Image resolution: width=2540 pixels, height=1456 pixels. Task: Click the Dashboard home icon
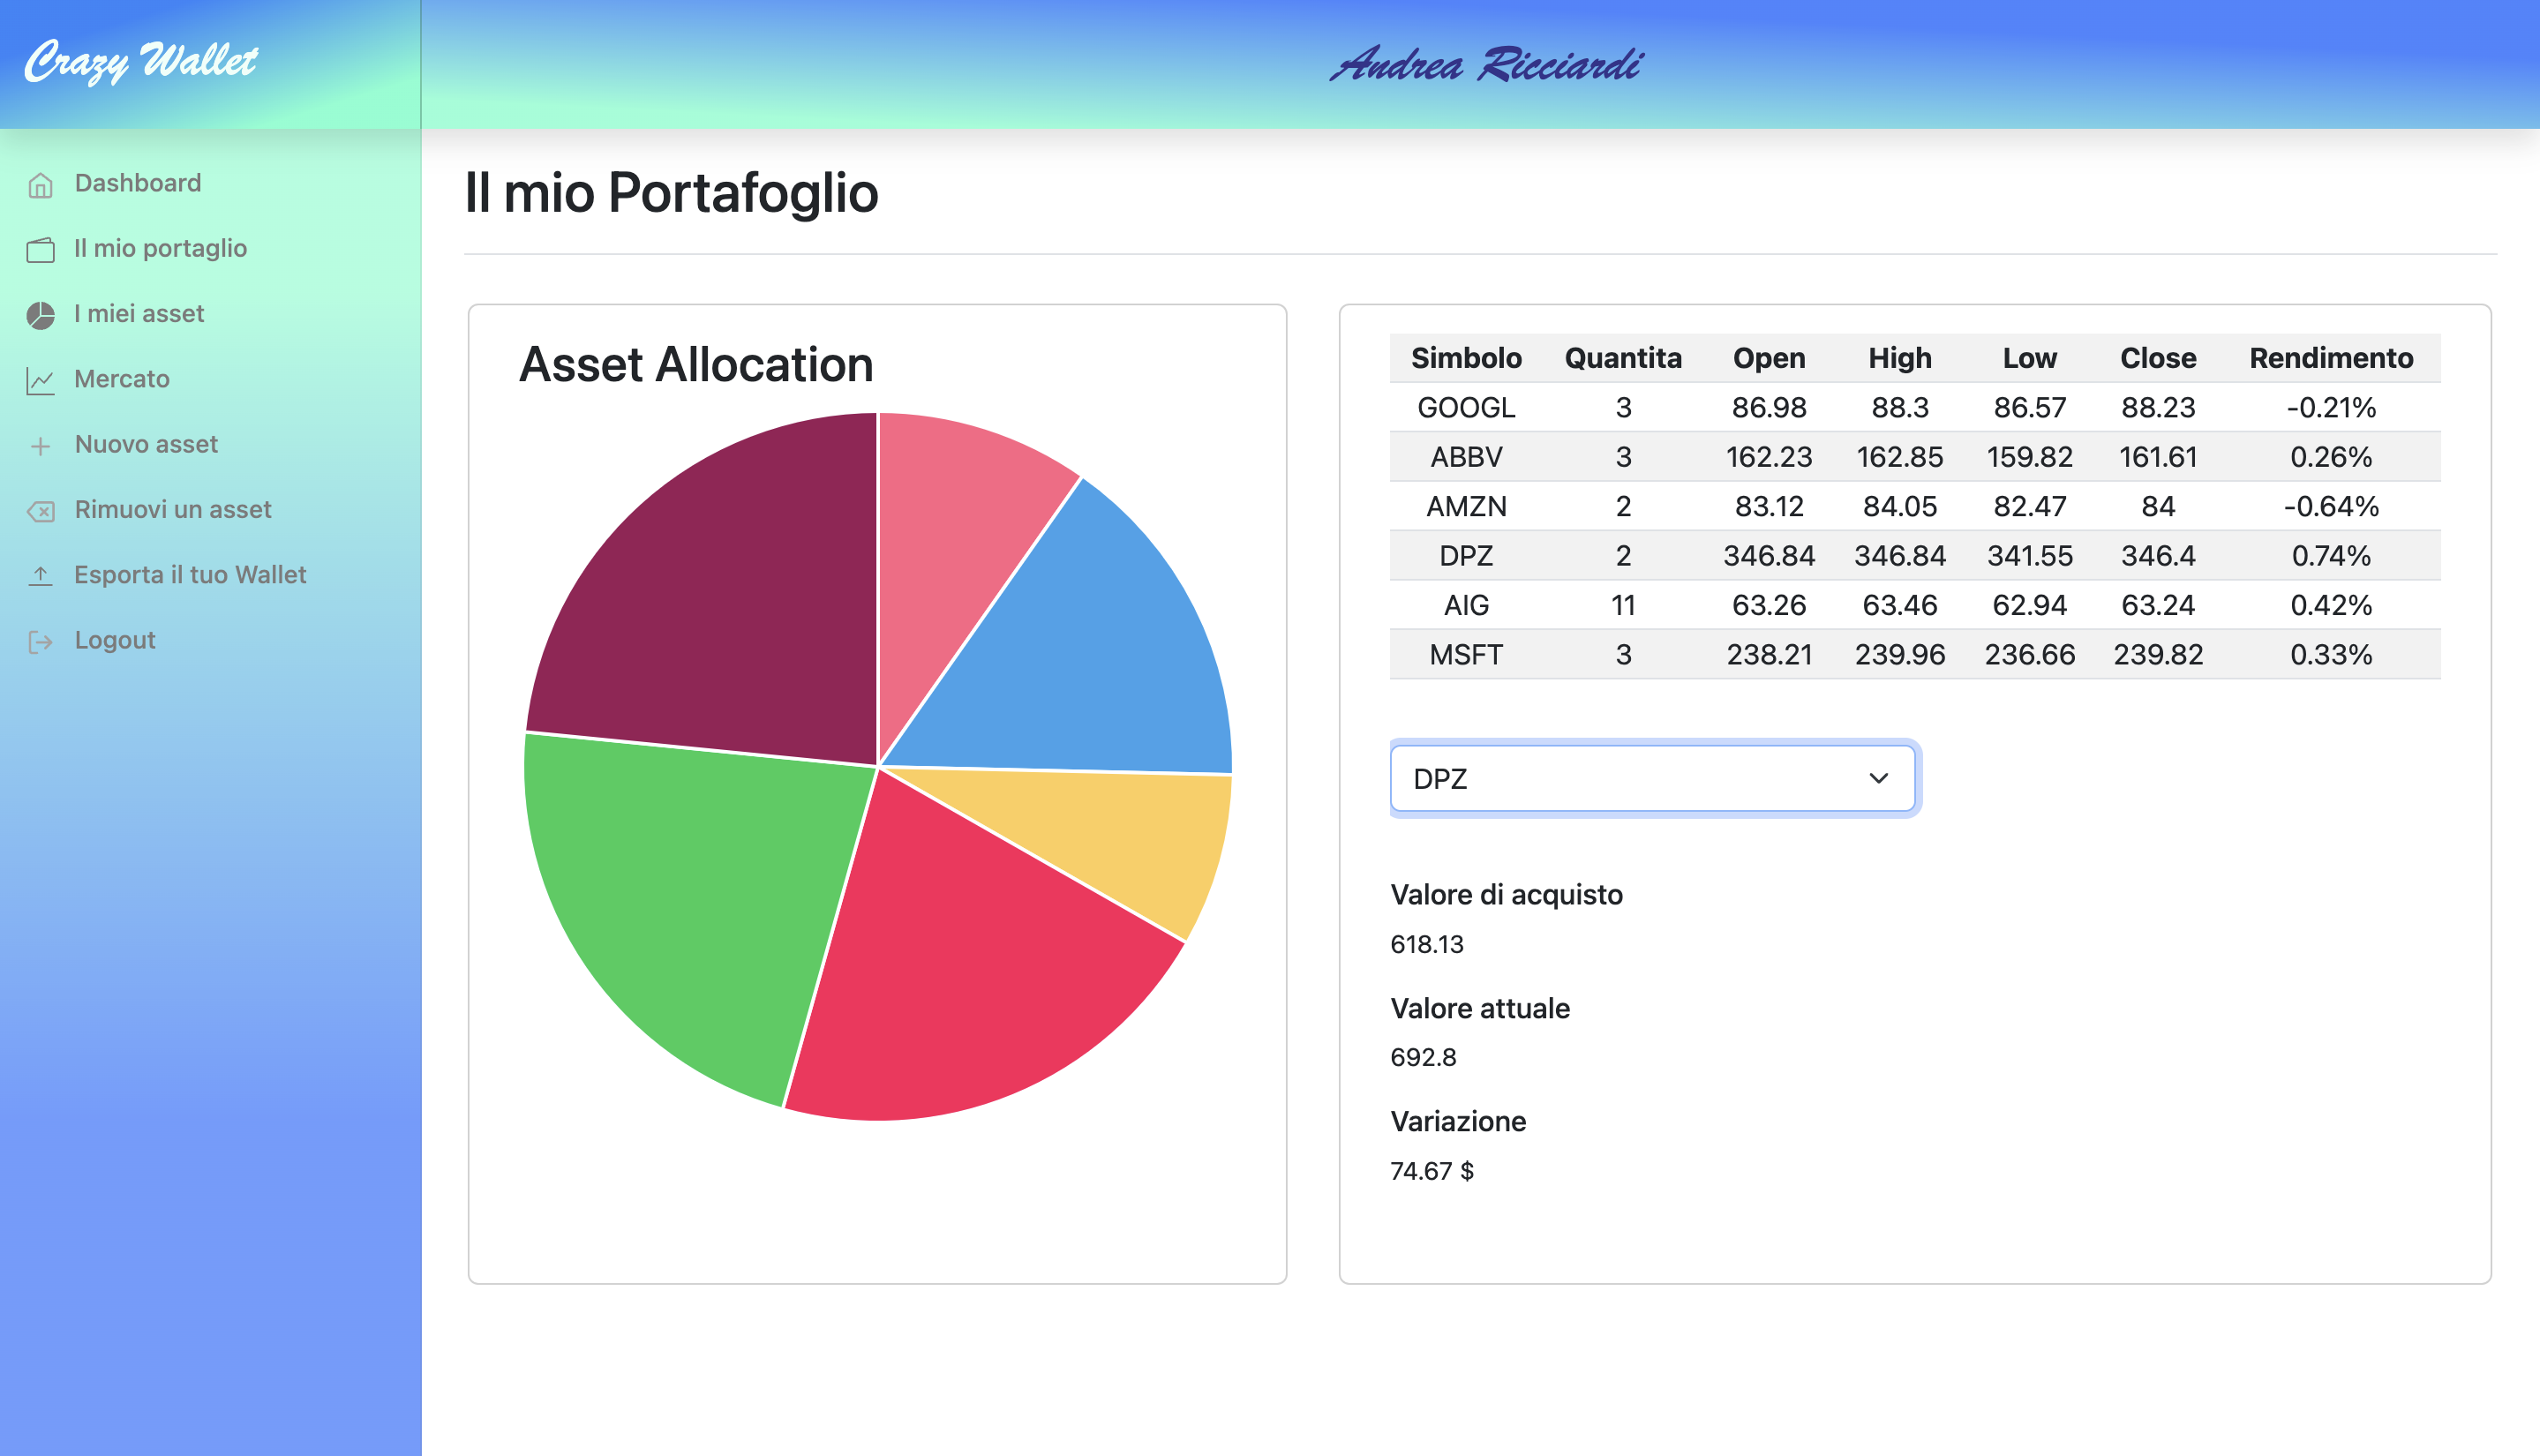tap(40, 185)
